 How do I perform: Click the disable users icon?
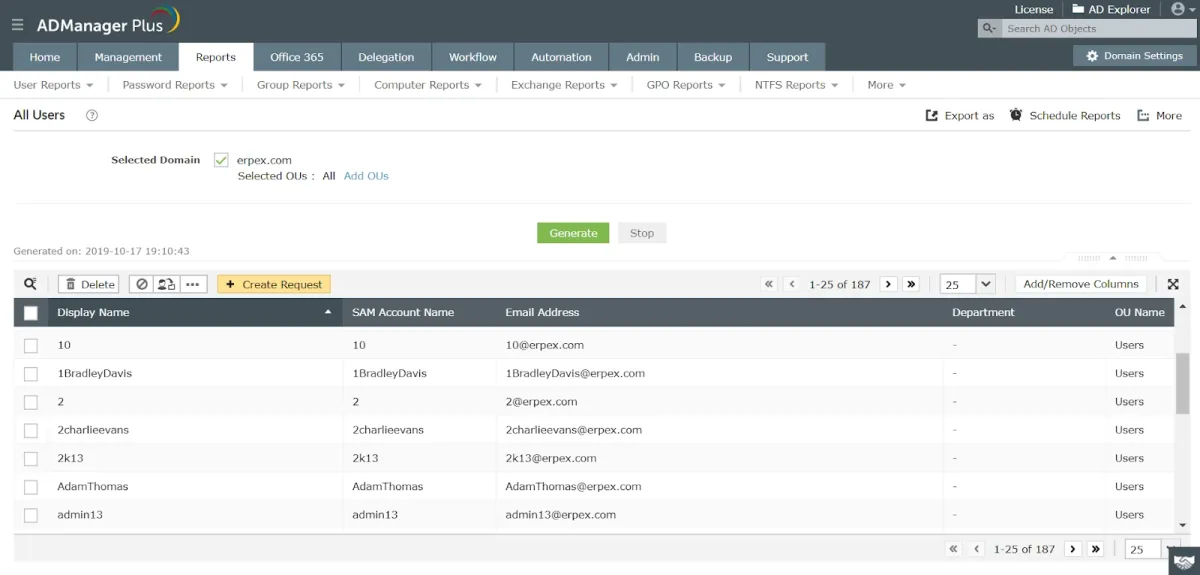pyautogui.click(x=142, y=284)
